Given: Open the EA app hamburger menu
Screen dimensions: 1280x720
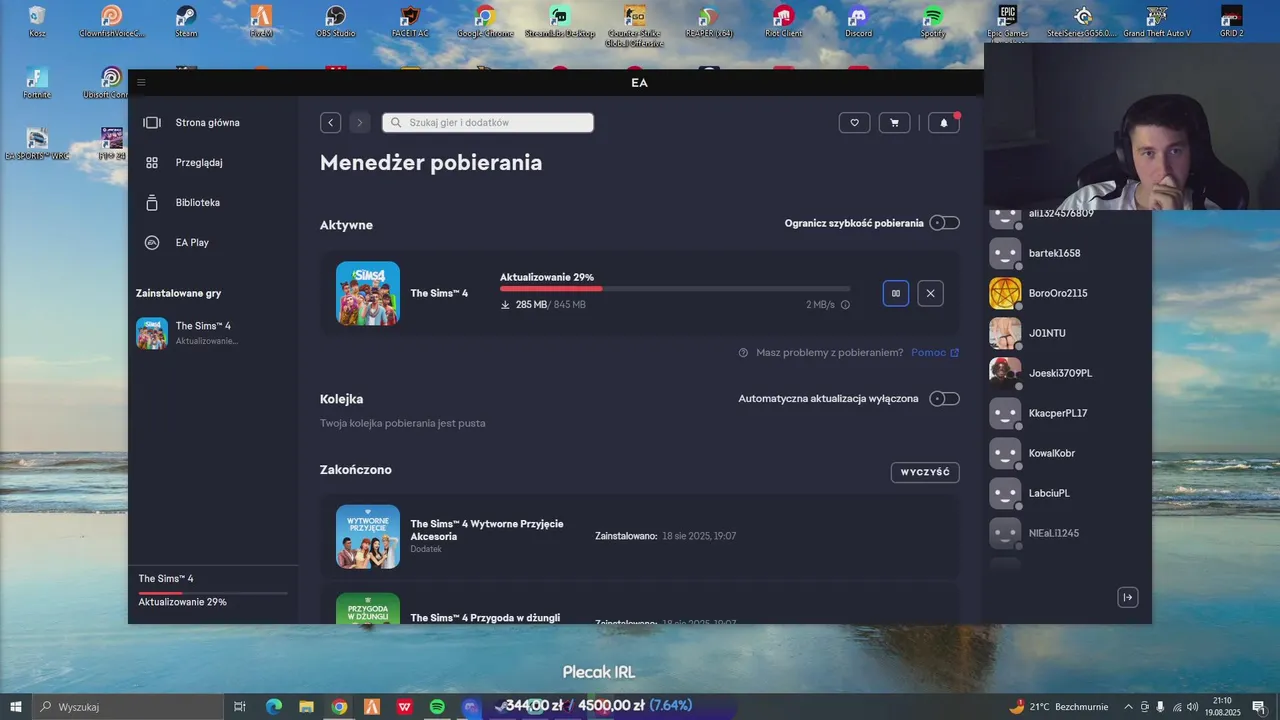Looking at the screenshot, I should (x=142, y=82).
